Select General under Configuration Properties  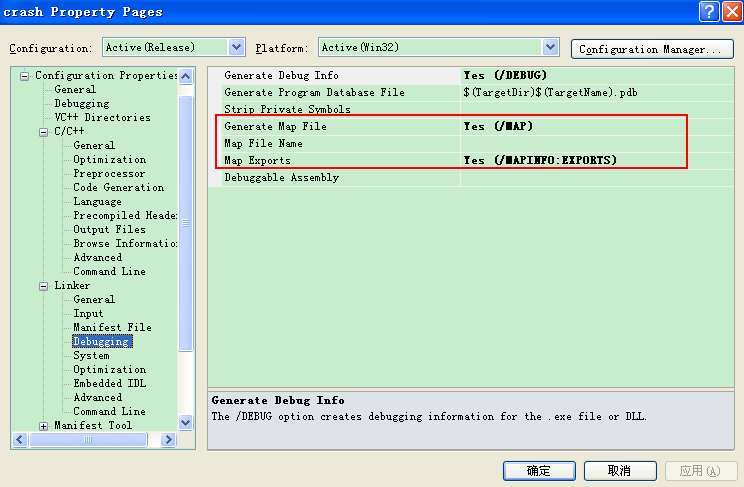[x=75, y=89]
